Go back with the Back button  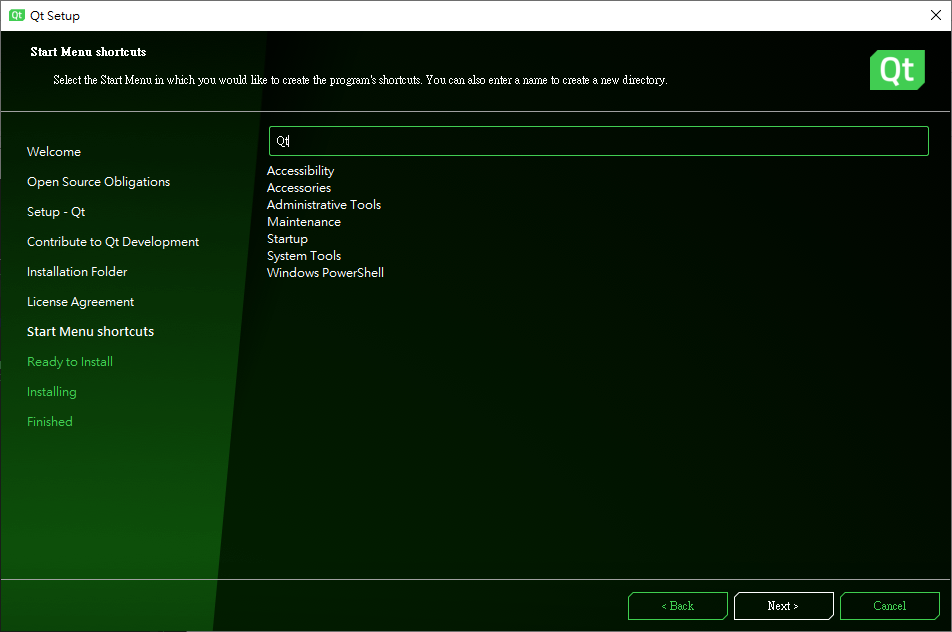pyautogui.click(x=678, y=606)
